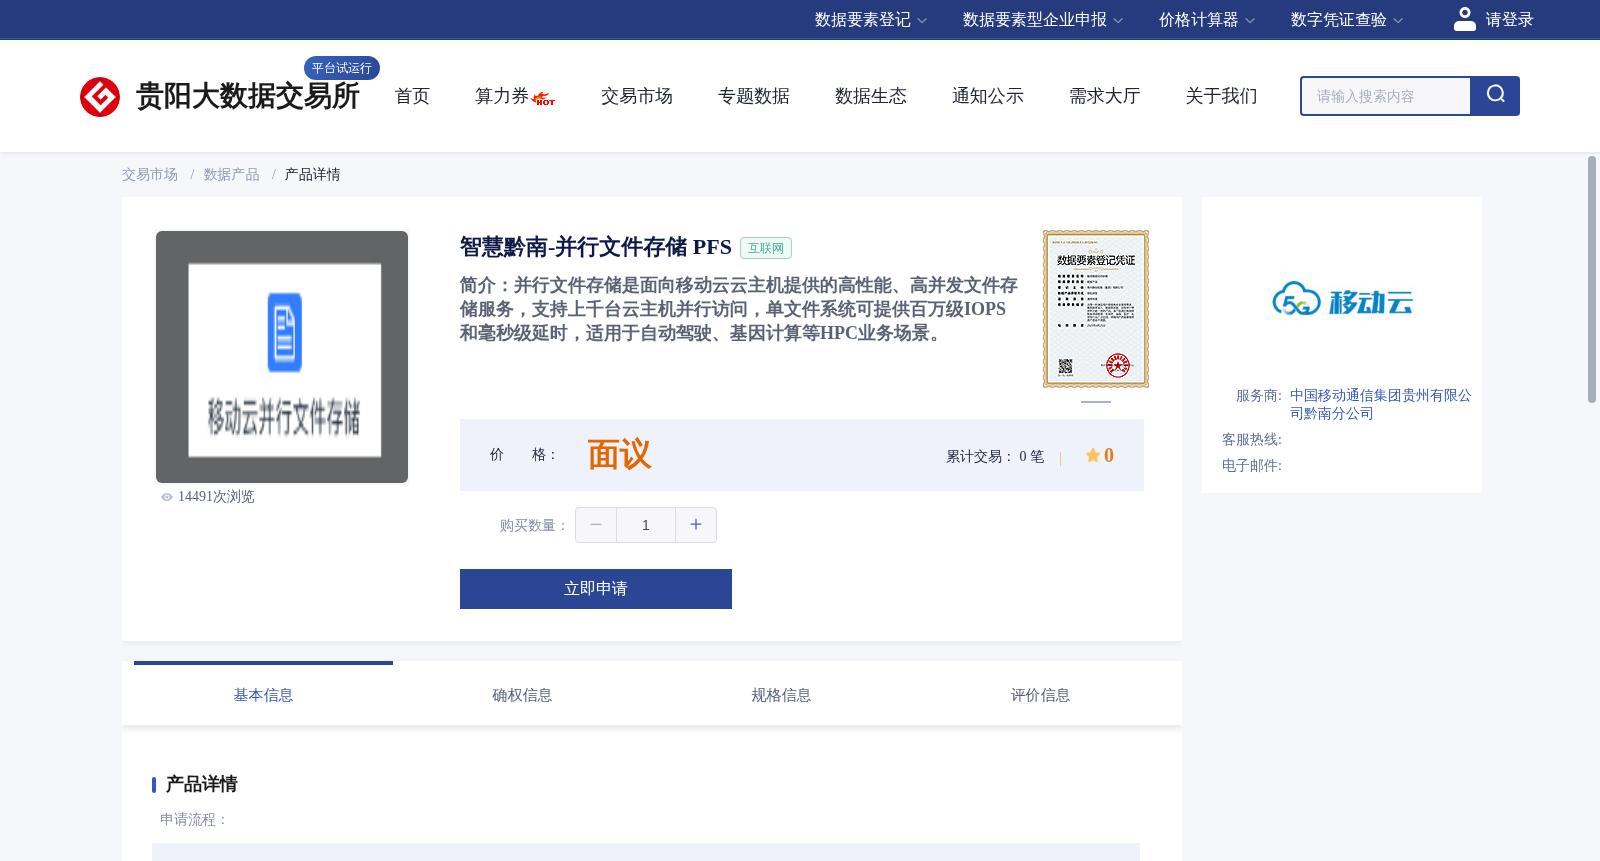1600x861 pixels.
Task: Click the eye views icon
Action: pos(167,497)
